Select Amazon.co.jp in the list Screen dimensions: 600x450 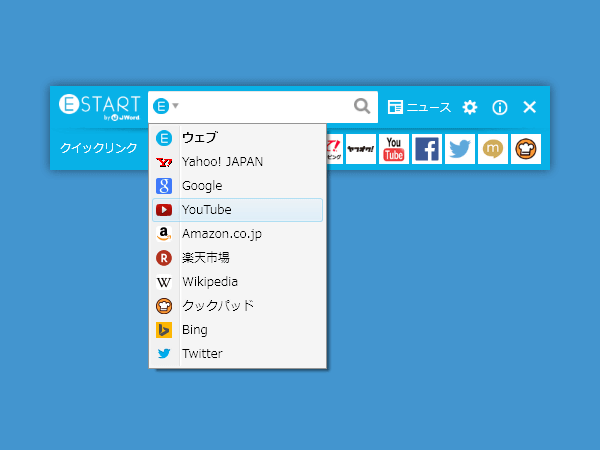[x=237, y=234]
